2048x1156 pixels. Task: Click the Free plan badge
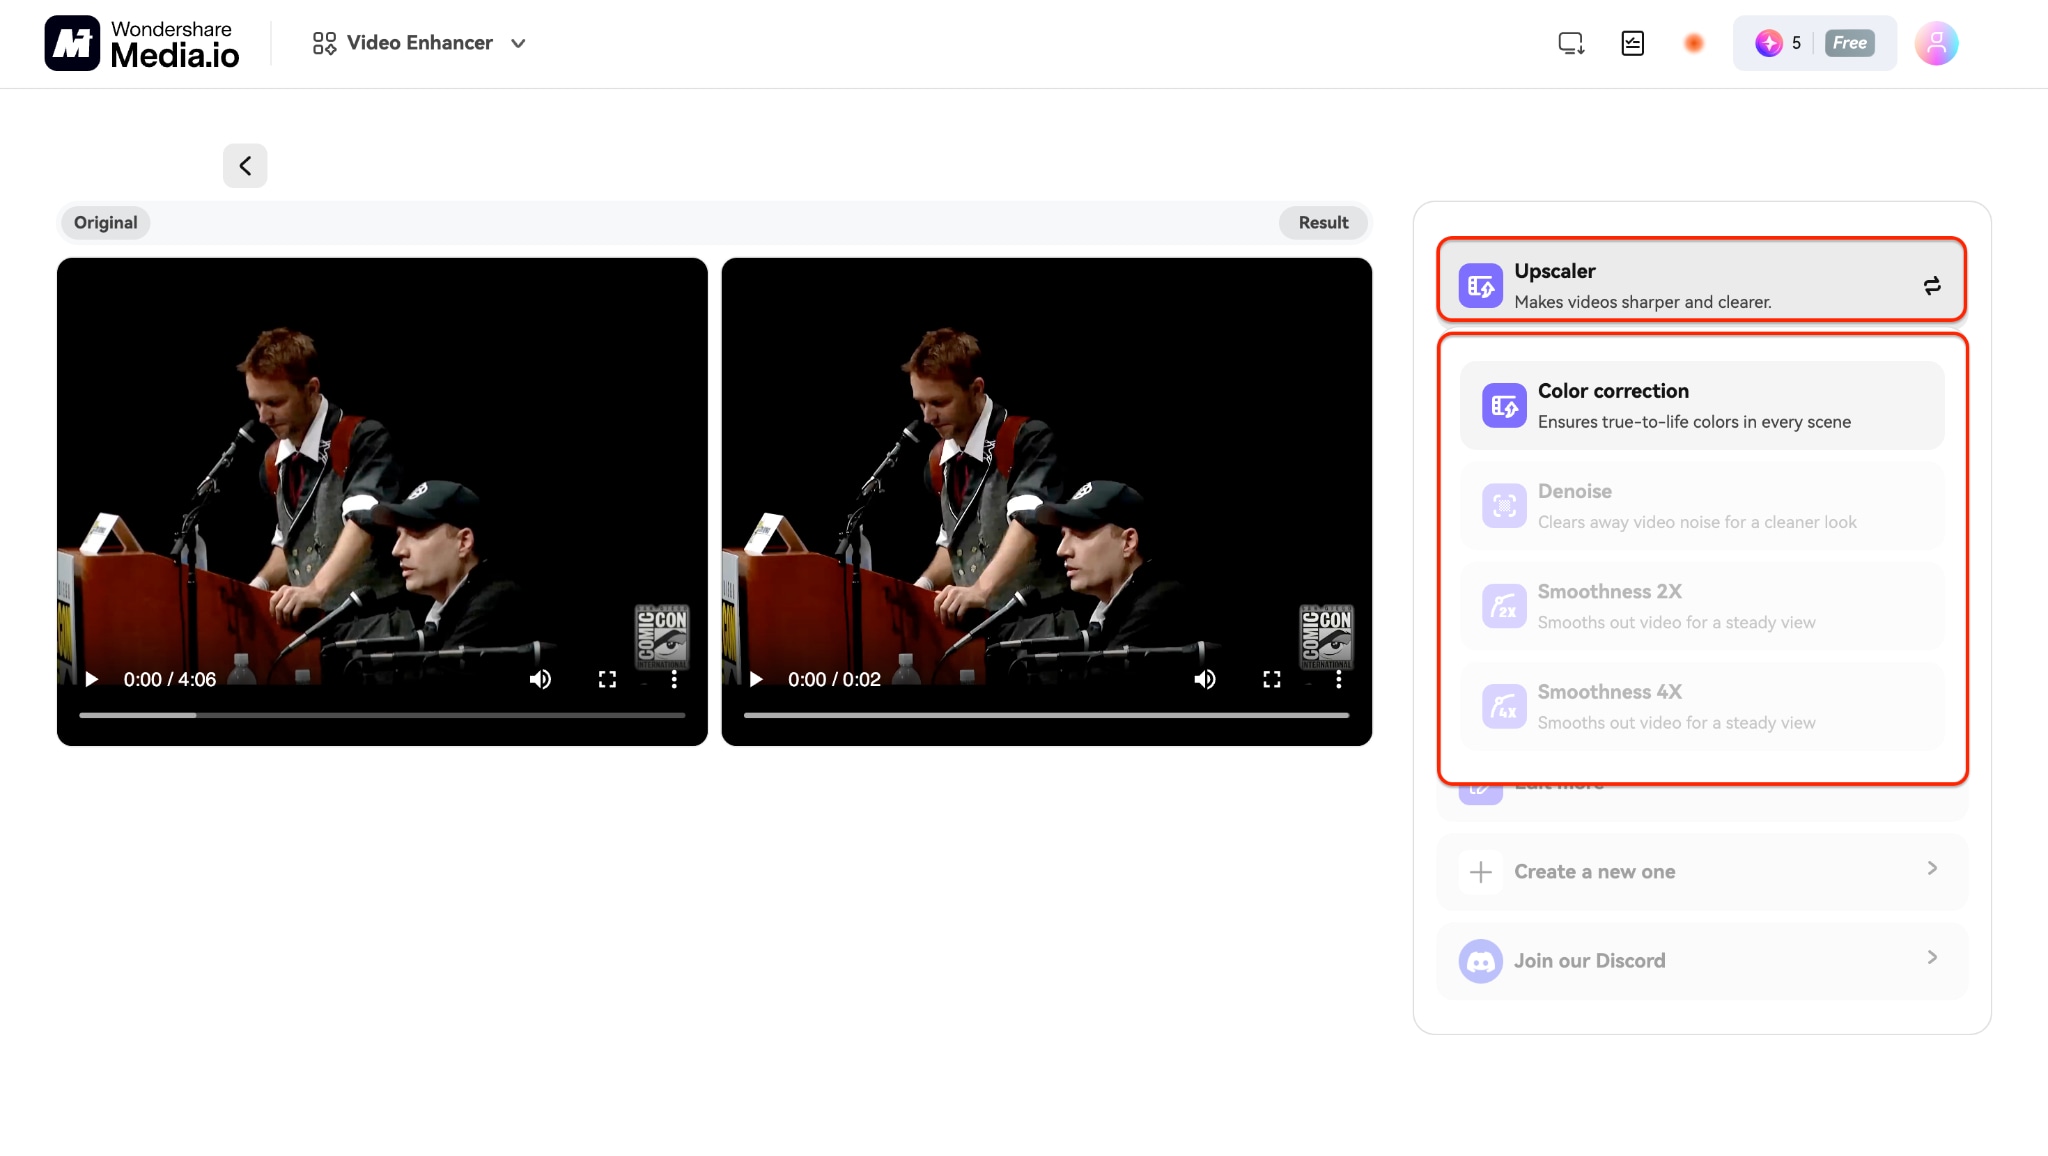coord(1849,43)
